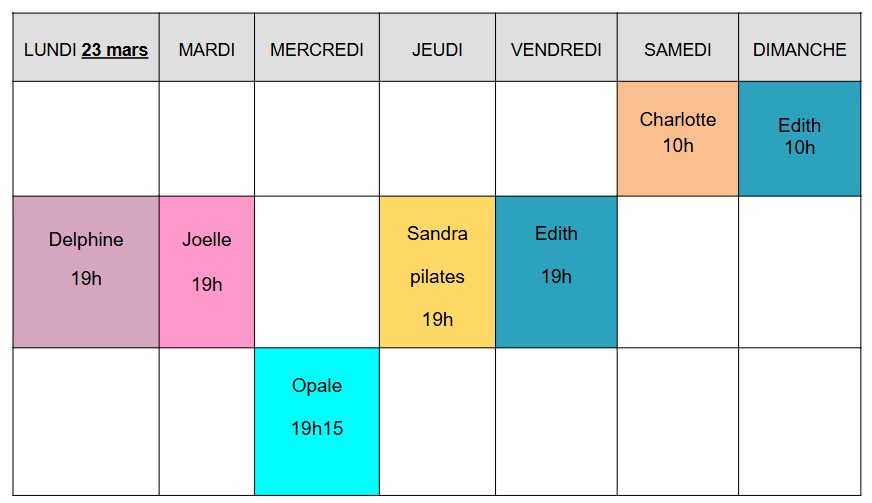Screen dimensions: 872x503
Task: Click the underlined "23 mars" date text
Action: click(115, 49)
